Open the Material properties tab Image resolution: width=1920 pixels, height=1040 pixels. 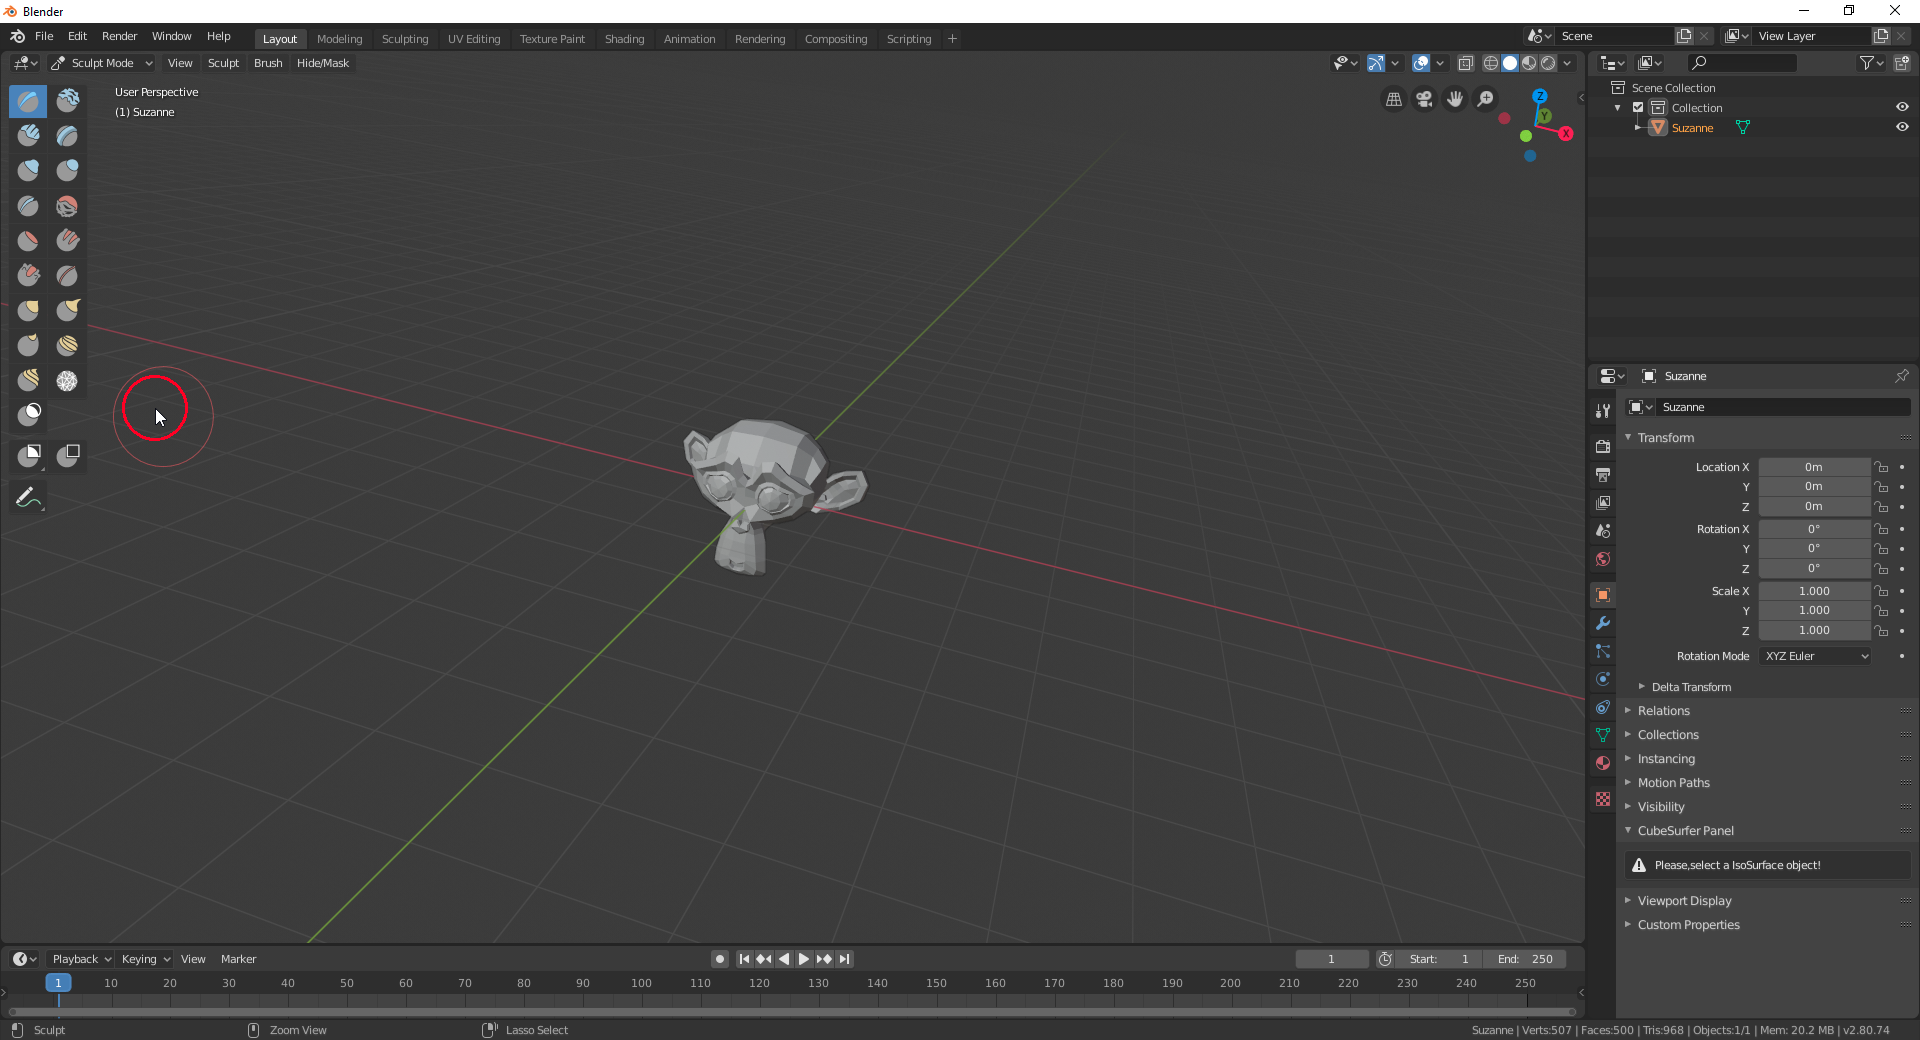pos(1603,763)
